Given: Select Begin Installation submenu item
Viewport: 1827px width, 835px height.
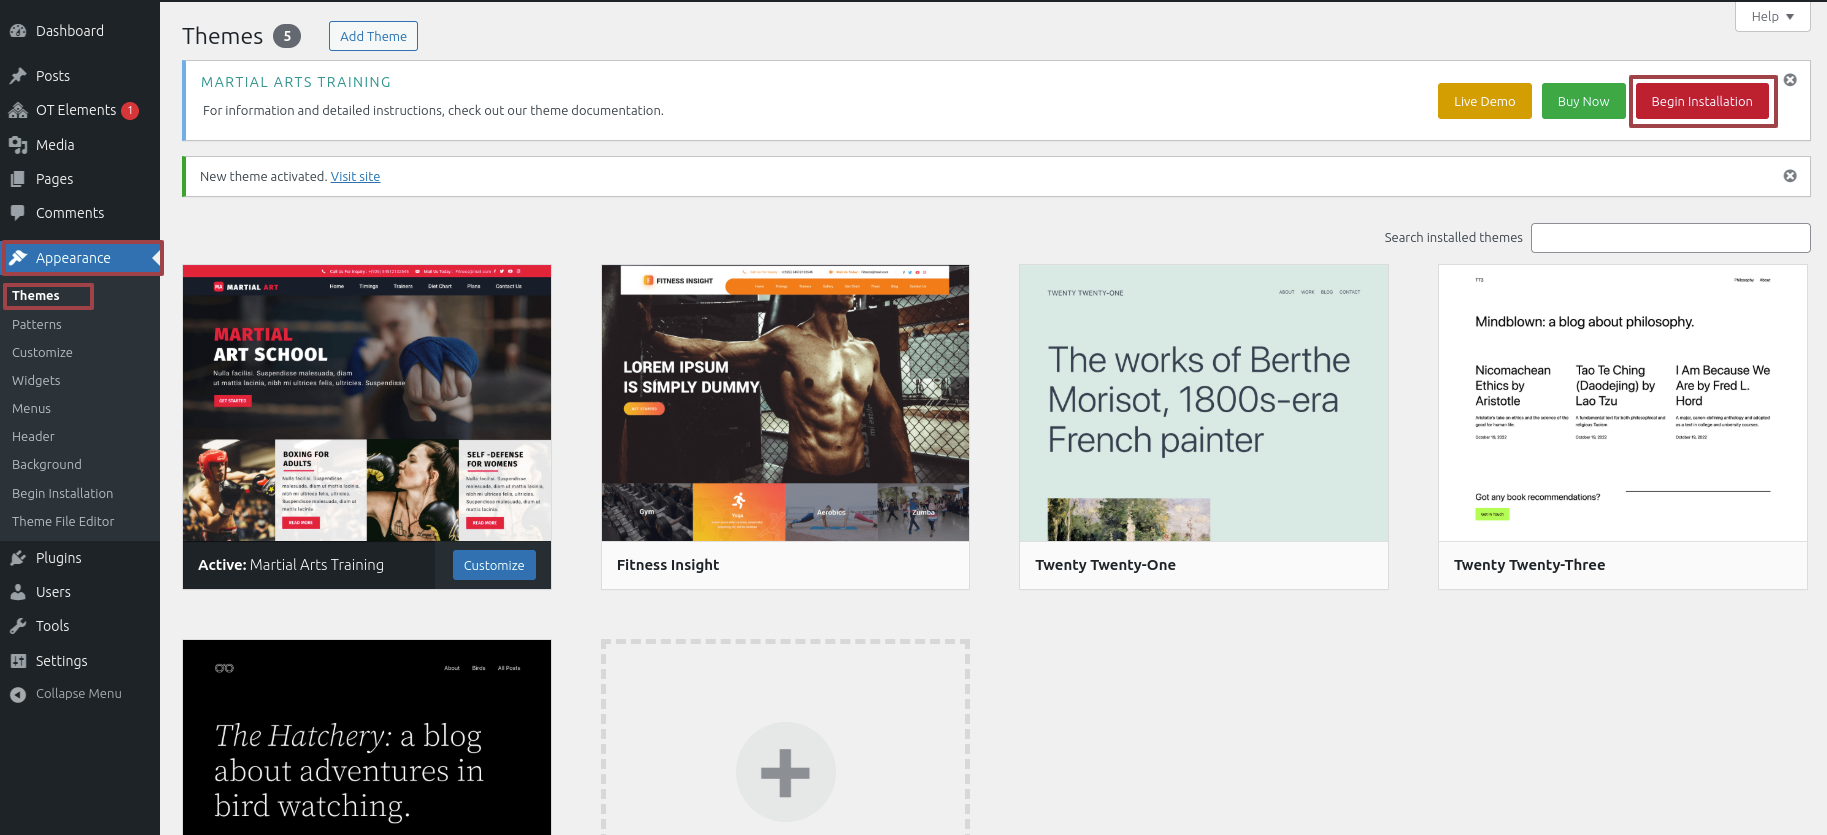Looking at the screenshot, I should point(62,494).
